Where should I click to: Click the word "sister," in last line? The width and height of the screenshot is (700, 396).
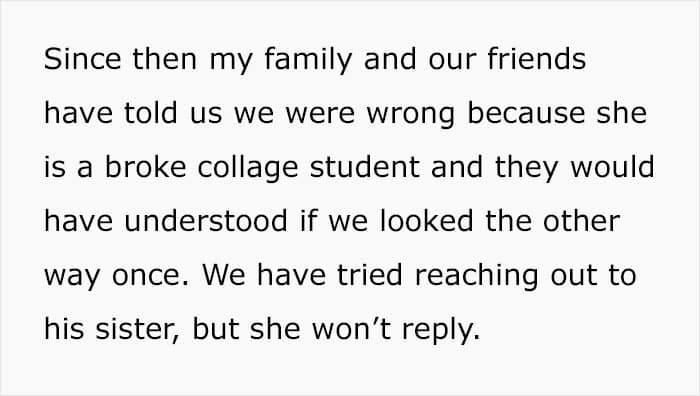(x=137, y=329)
